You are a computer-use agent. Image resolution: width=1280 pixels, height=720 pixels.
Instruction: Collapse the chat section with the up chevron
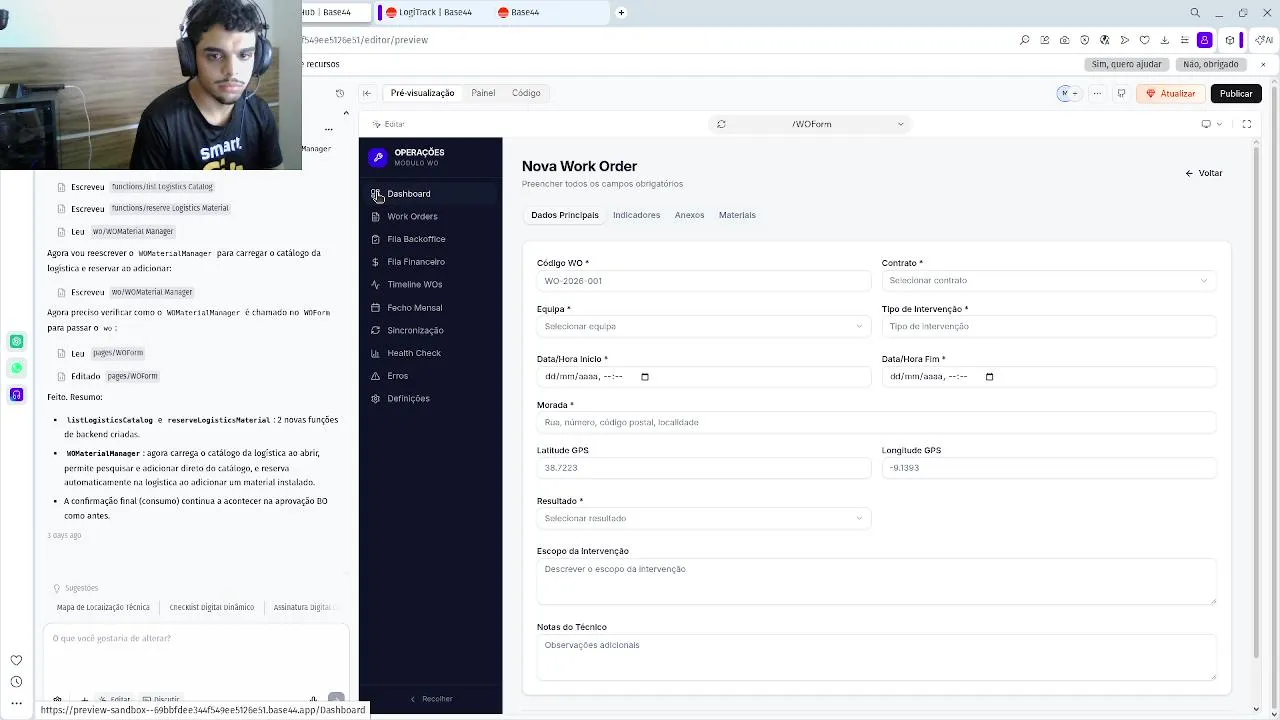pos(346,113)
